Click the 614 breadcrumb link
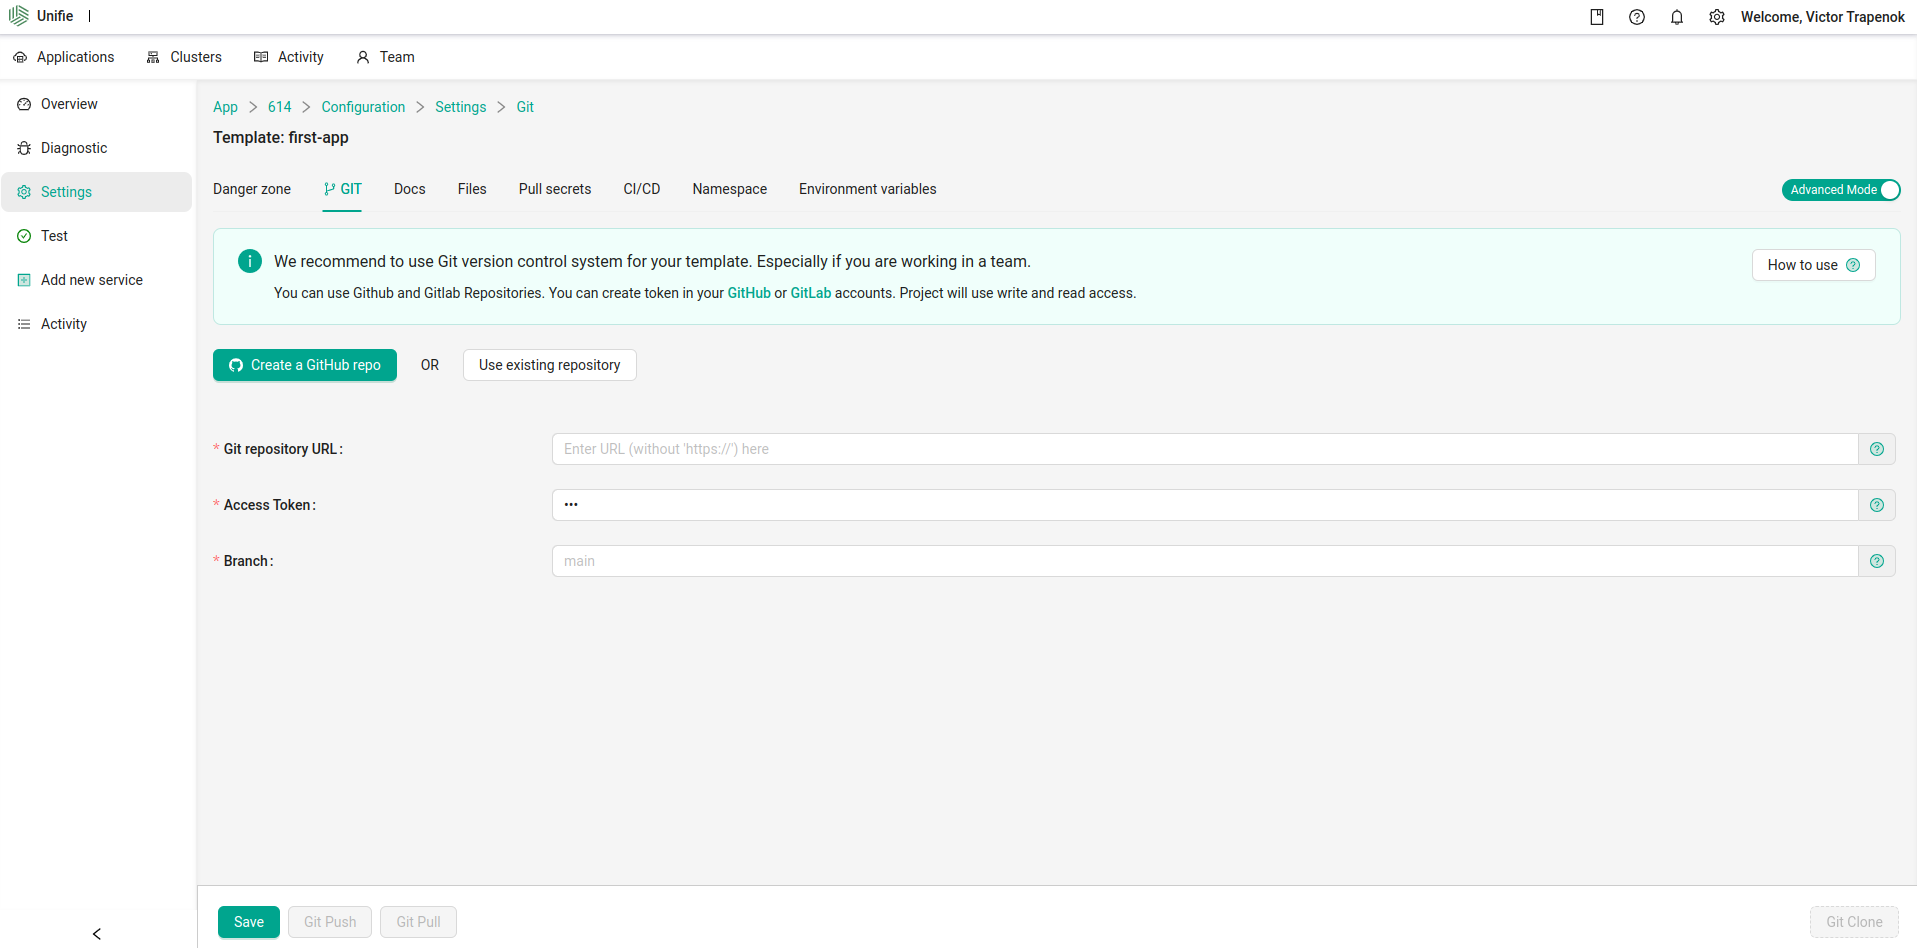This screenshot has height=948, width=1917. [x=280, y=107]
